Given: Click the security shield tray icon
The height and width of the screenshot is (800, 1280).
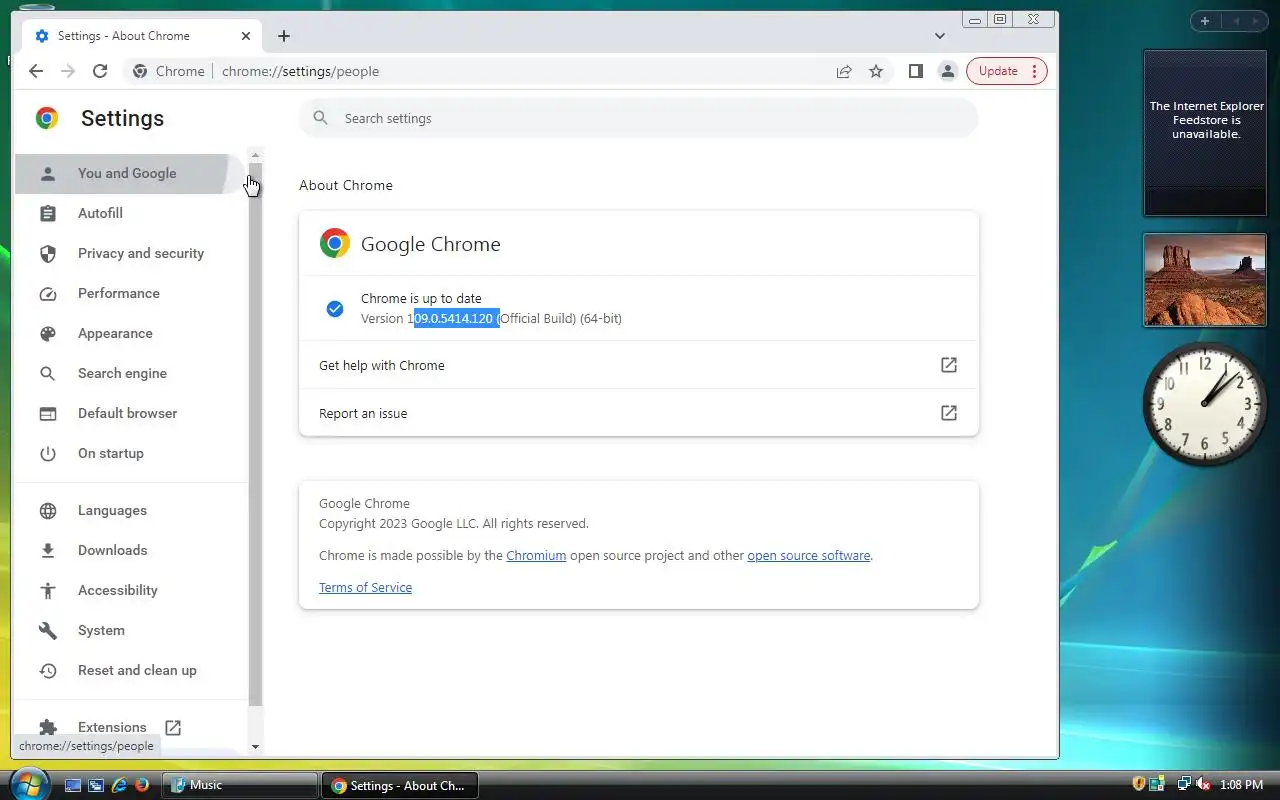Looking at the screenshot, I should [x=1138, y=784].
